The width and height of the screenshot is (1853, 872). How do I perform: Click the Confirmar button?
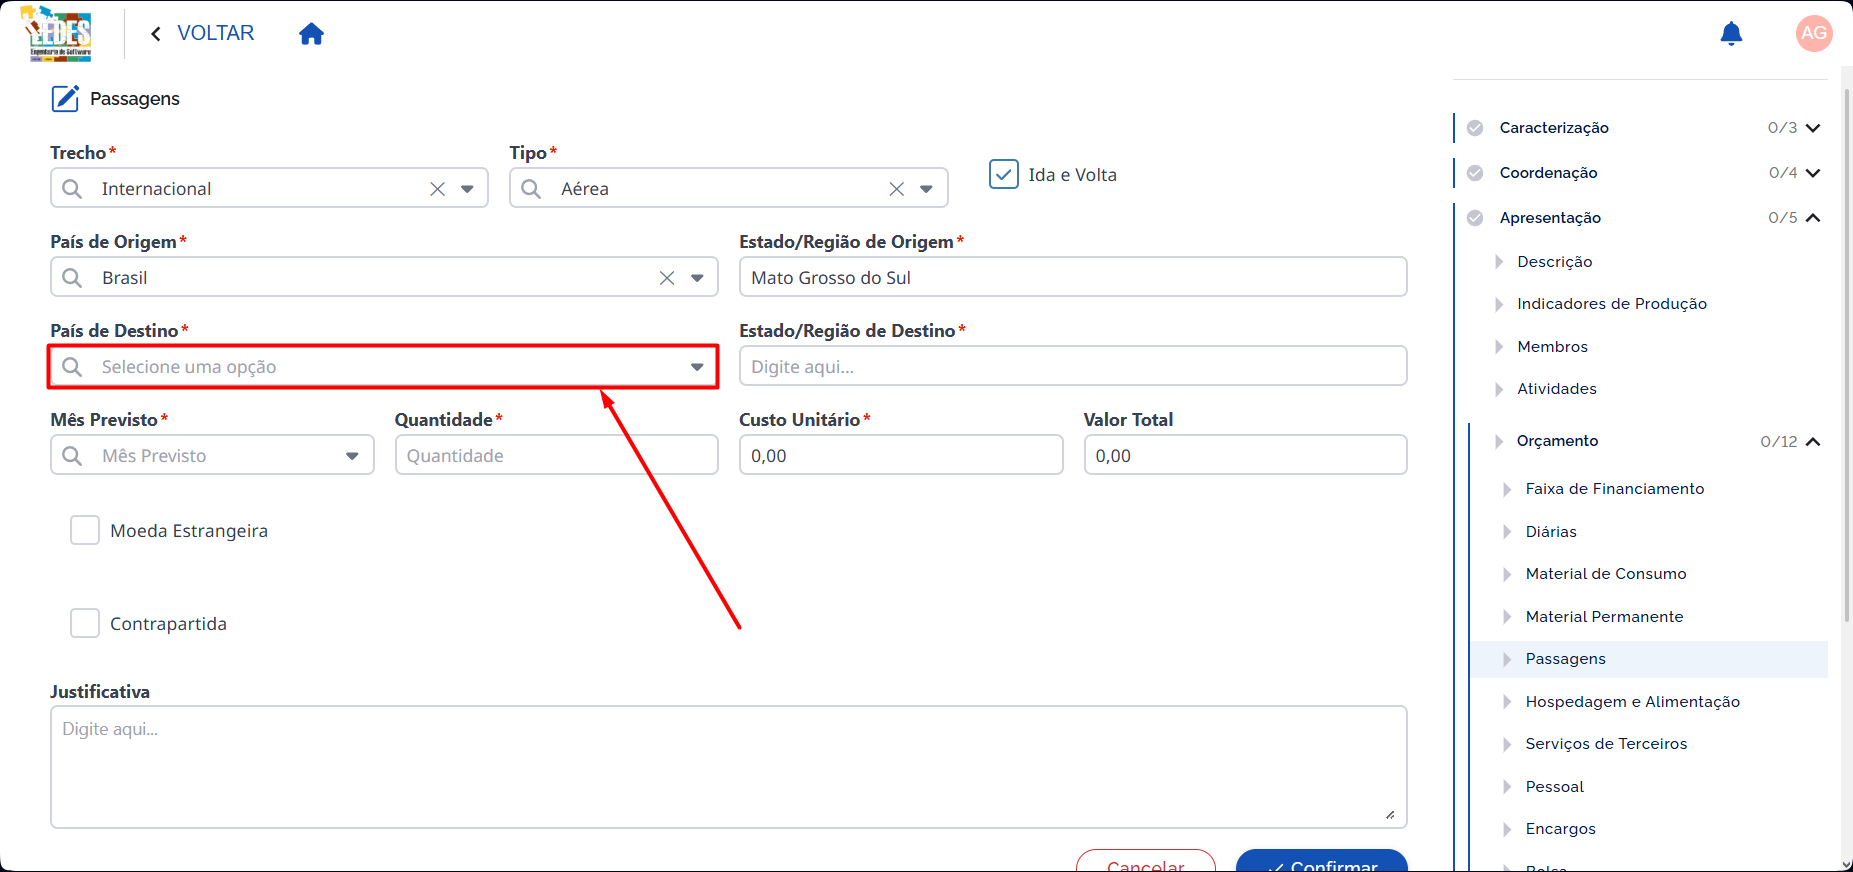(1322, 862)
